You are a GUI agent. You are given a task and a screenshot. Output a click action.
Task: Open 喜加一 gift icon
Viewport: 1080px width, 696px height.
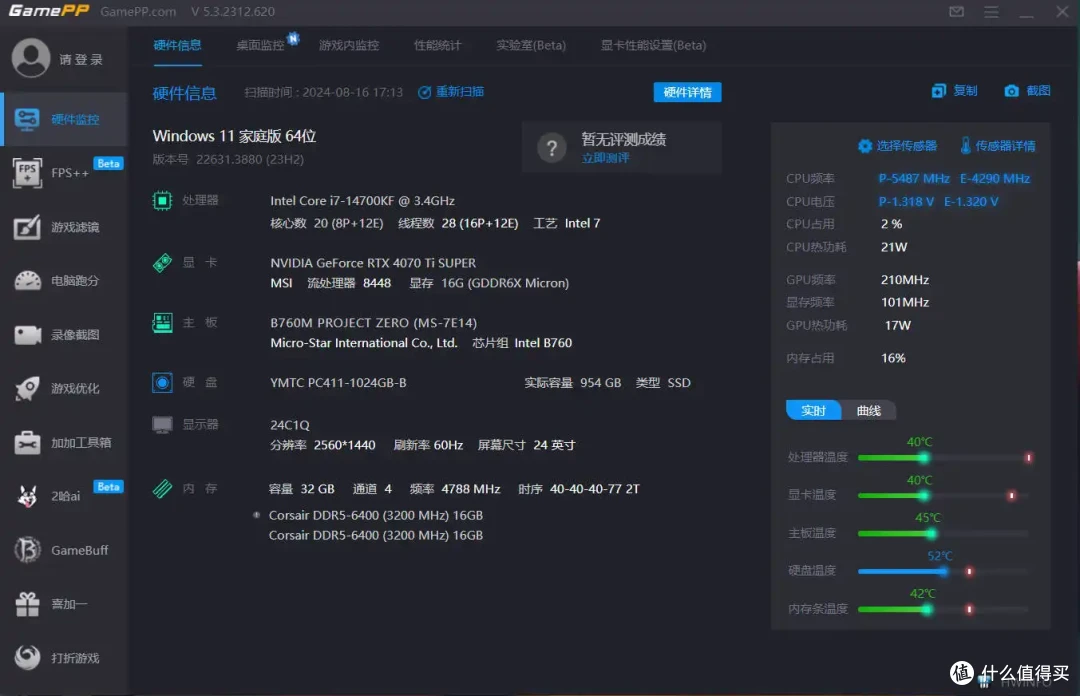click(x=28, y=604)
